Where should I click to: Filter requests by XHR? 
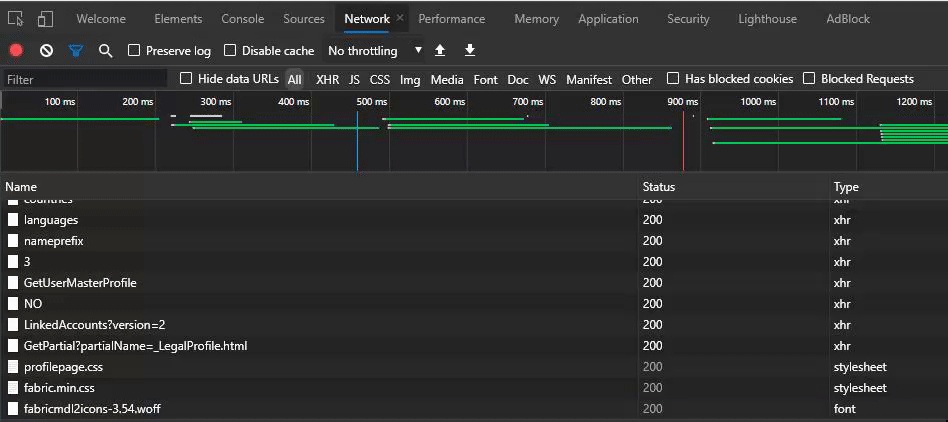328,79
